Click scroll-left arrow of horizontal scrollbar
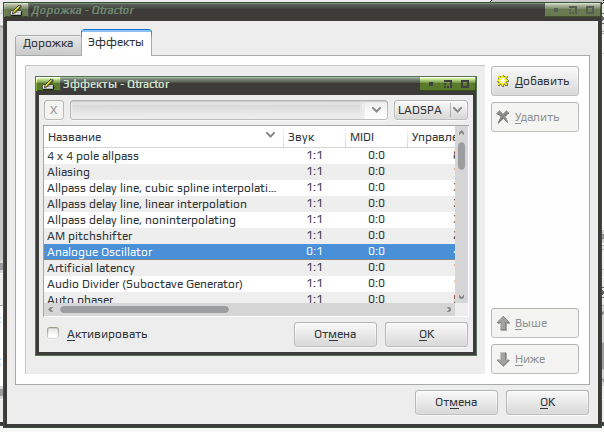 51,309
